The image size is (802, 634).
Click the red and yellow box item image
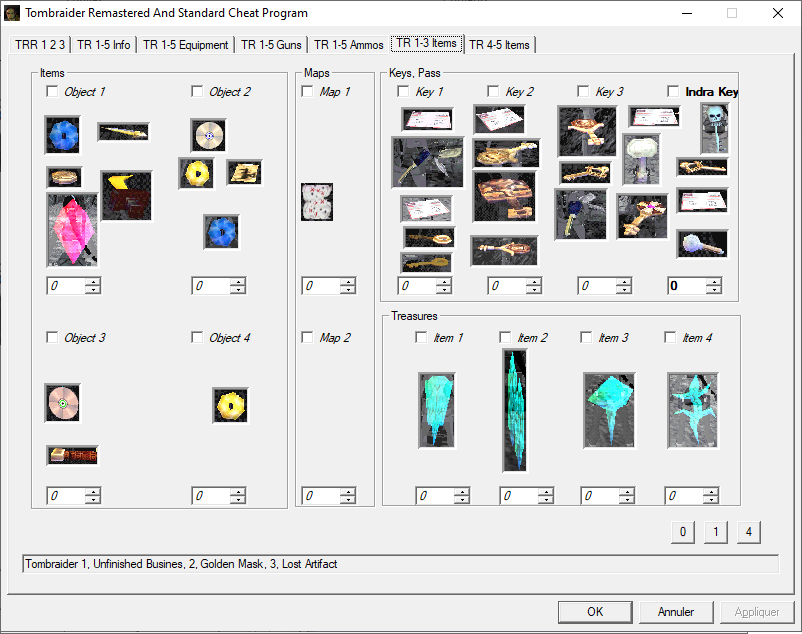pyautogui.click(x=126, y=196)
